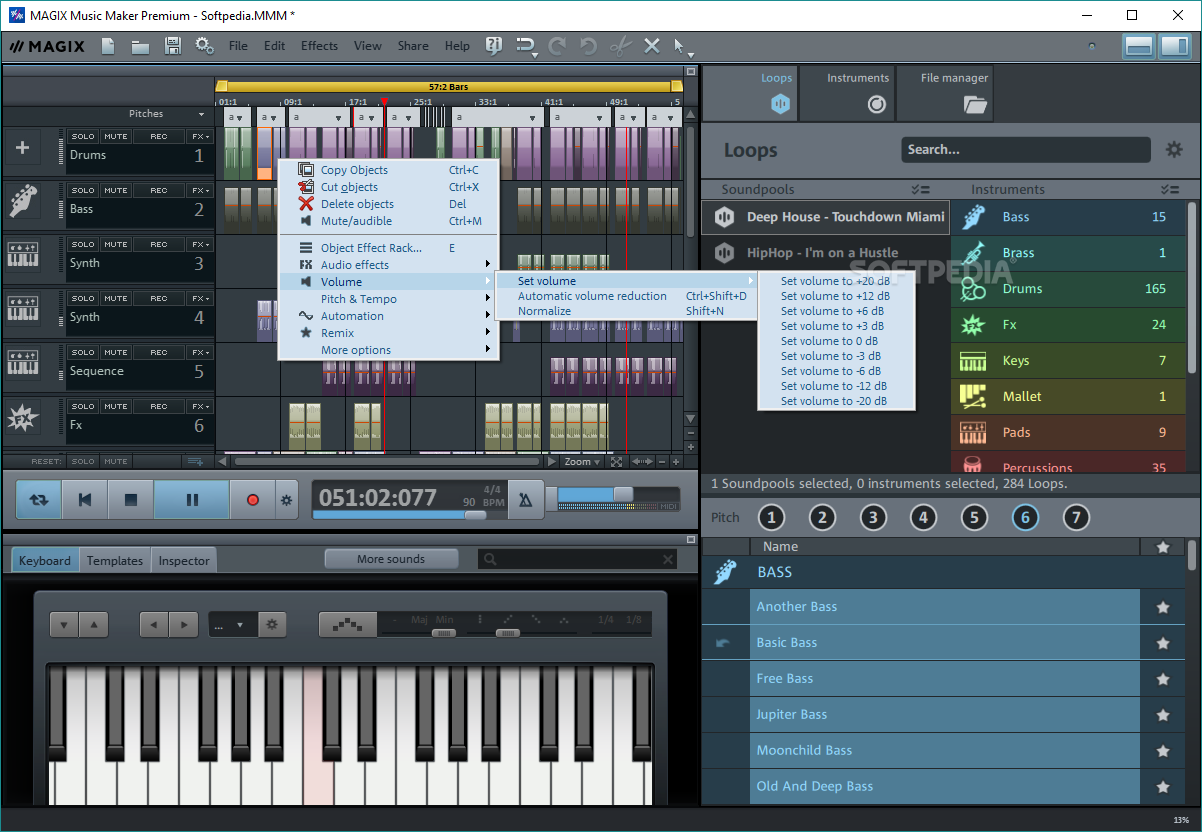Start recording with the red record button
The width and height of the screenshot is (1202, 832).
click(253, 499)
